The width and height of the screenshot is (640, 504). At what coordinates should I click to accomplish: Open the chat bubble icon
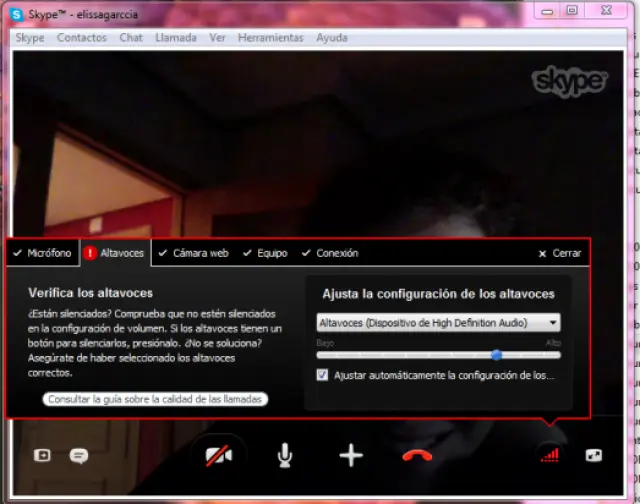[79, 455]
